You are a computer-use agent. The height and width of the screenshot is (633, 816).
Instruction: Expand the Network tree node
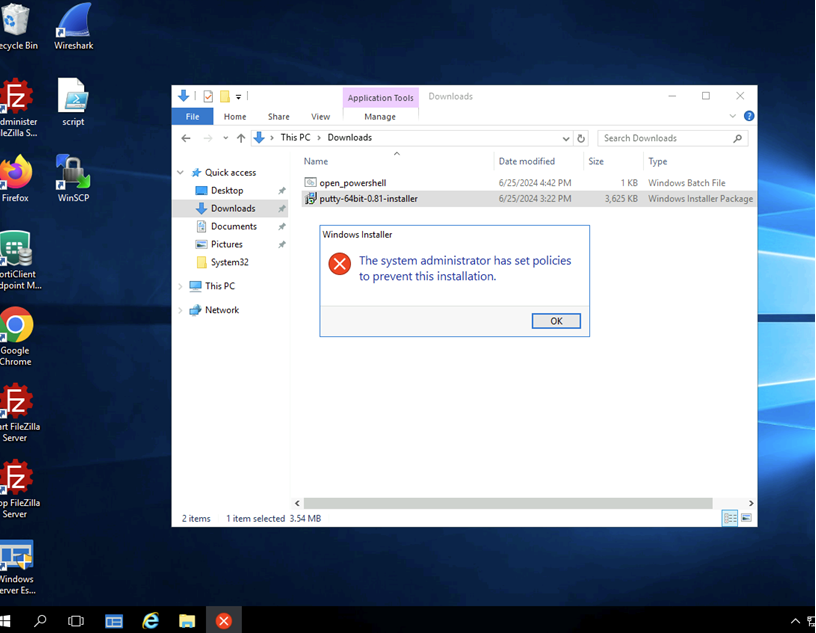click(181, 310)
